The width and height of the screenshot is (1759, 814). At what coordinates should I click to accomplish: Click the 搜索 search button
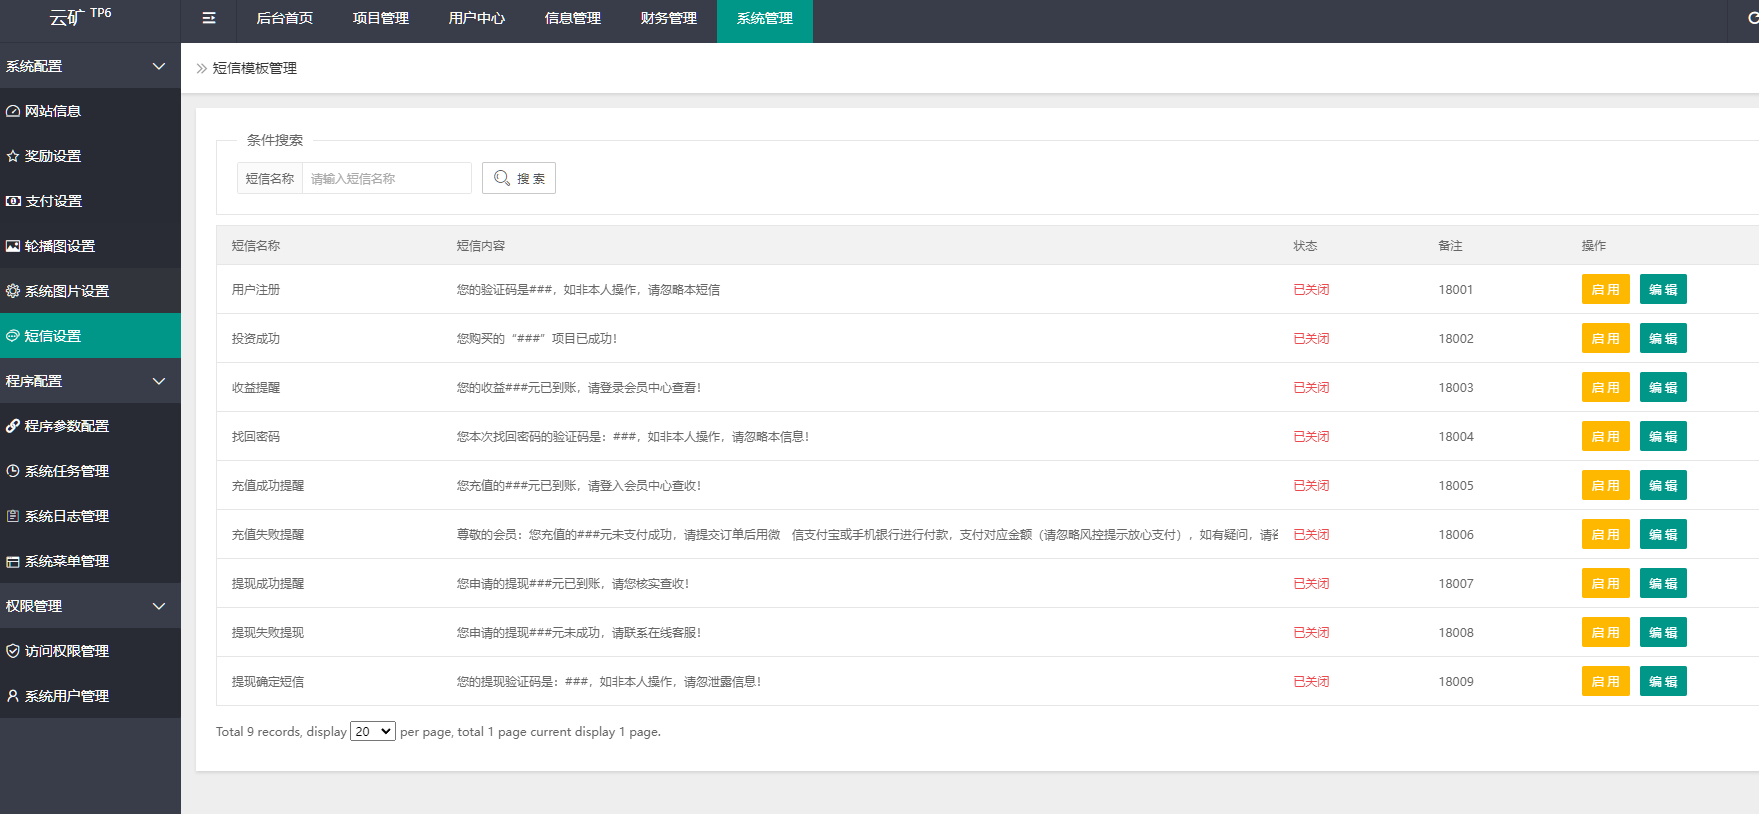click(x=519, y=178)
